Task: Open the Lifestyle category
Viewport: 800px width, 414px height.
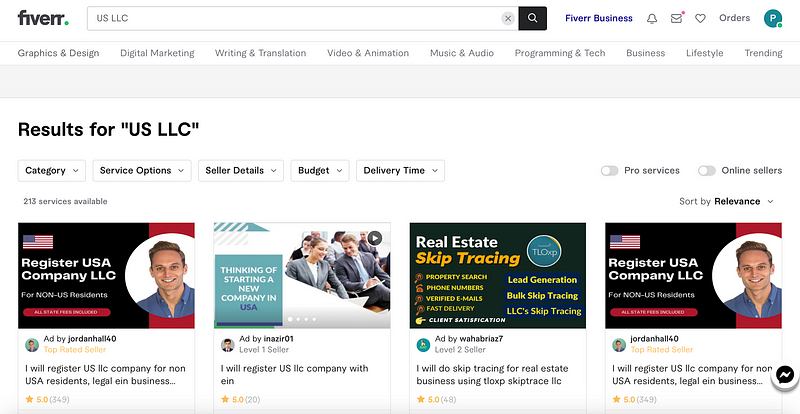Action: [705, 53]
